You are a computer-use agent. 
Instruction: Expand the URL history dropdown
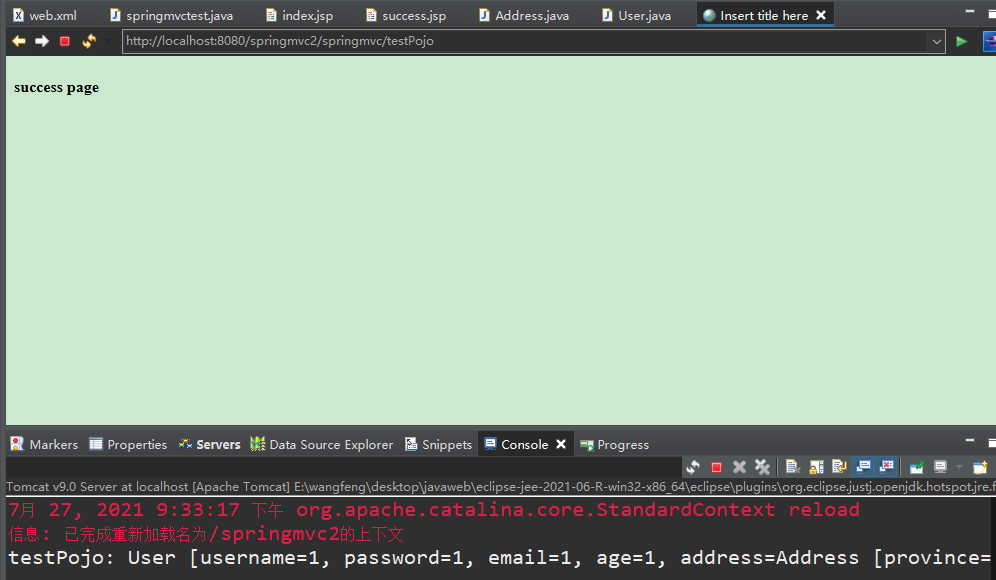coord(936,41)
